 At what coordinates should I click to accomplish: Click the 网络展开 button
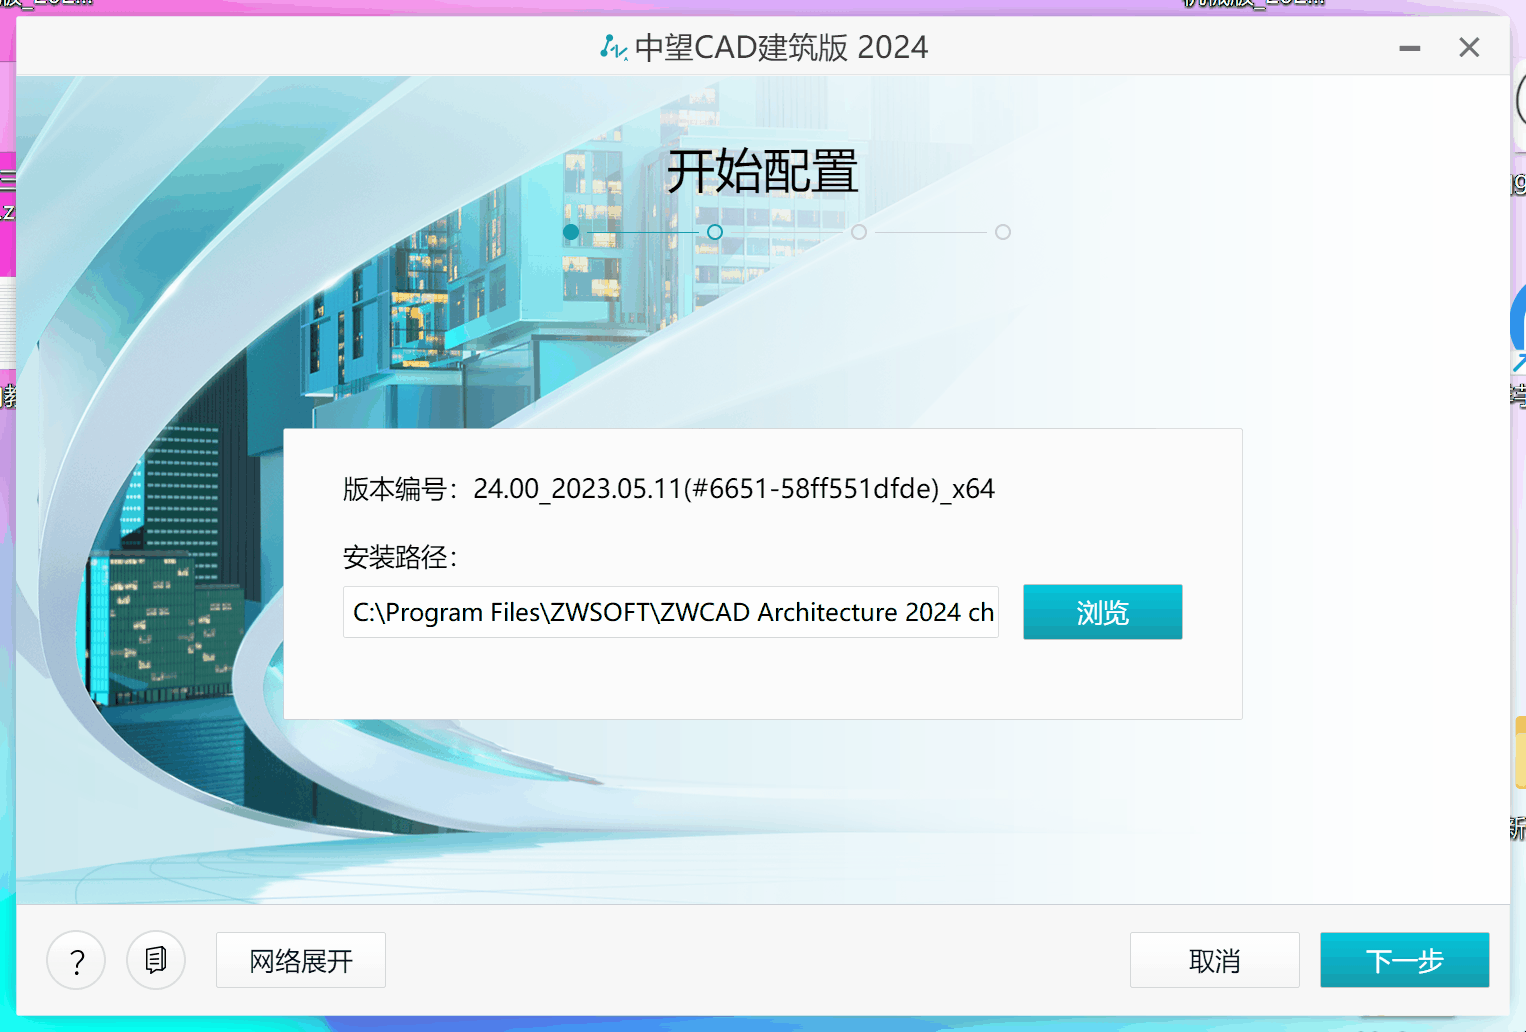(x=301, y=961)
